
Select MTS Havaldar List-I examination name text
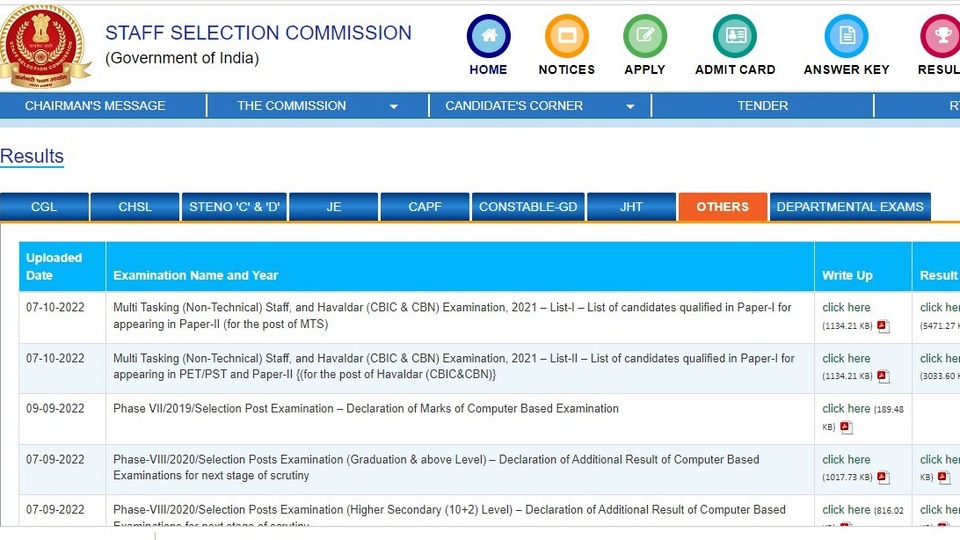452,315
